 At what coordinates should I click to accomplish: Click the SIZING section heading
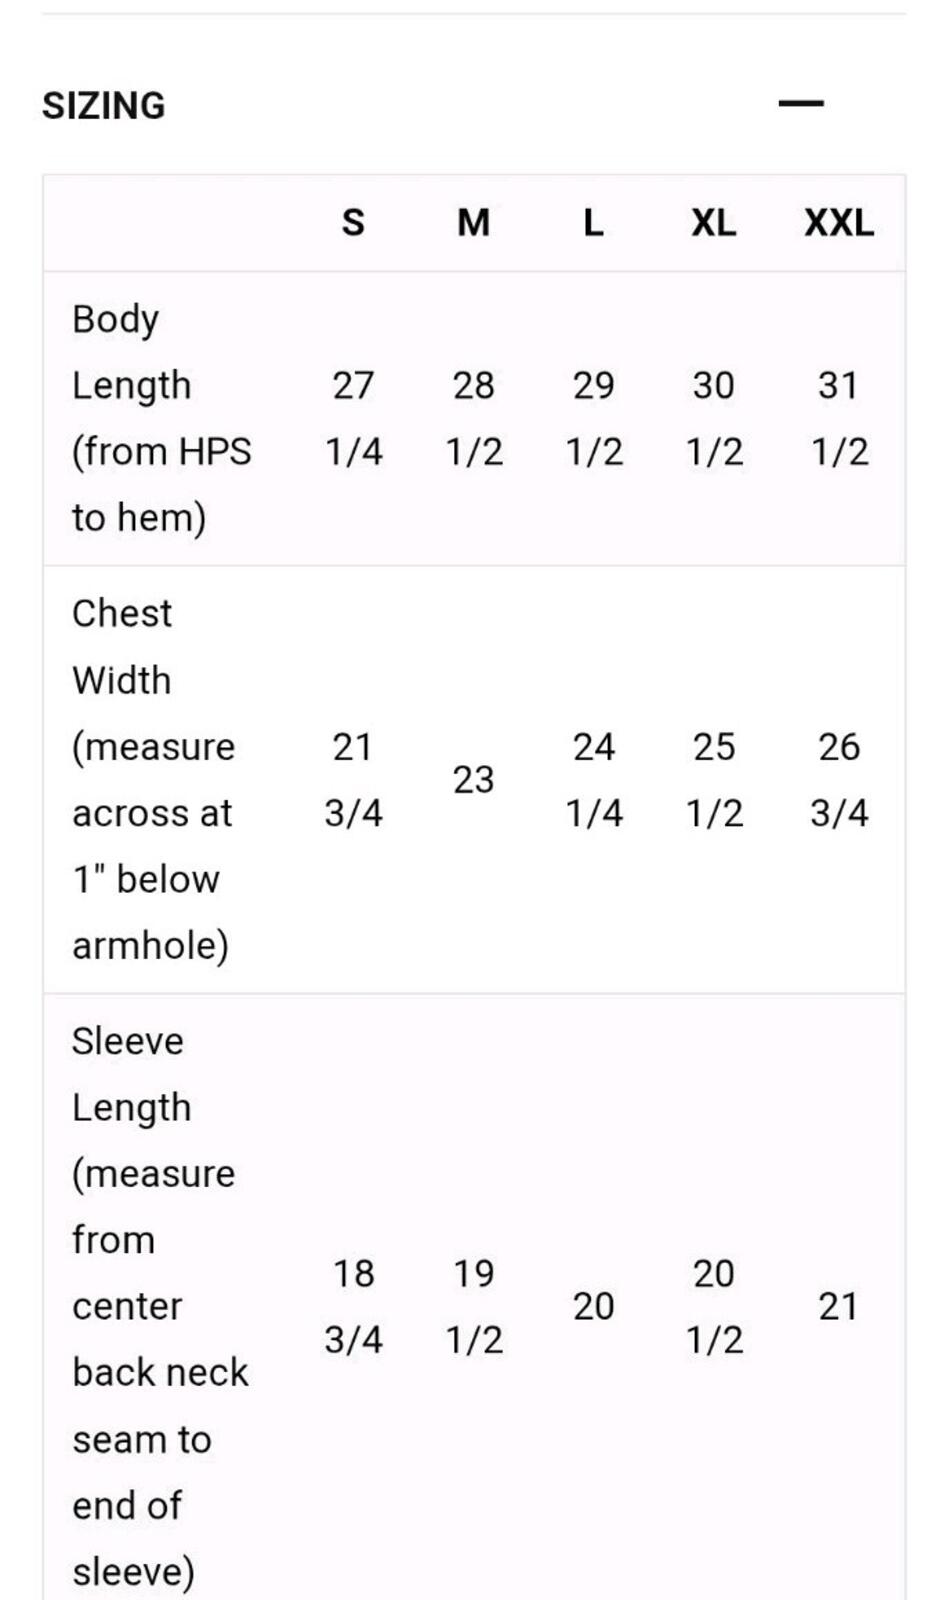pos(104,106)
